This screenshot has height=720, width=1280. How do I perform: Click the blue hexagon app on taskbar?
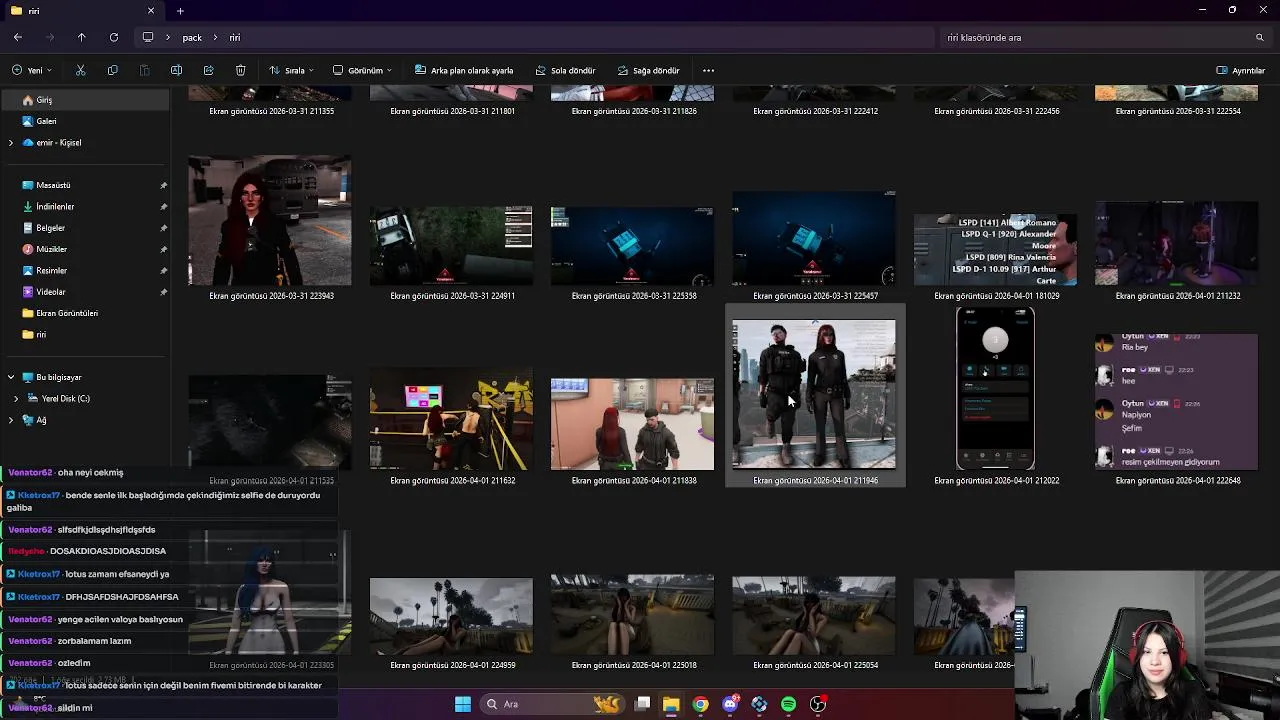(x=759, y=704)
